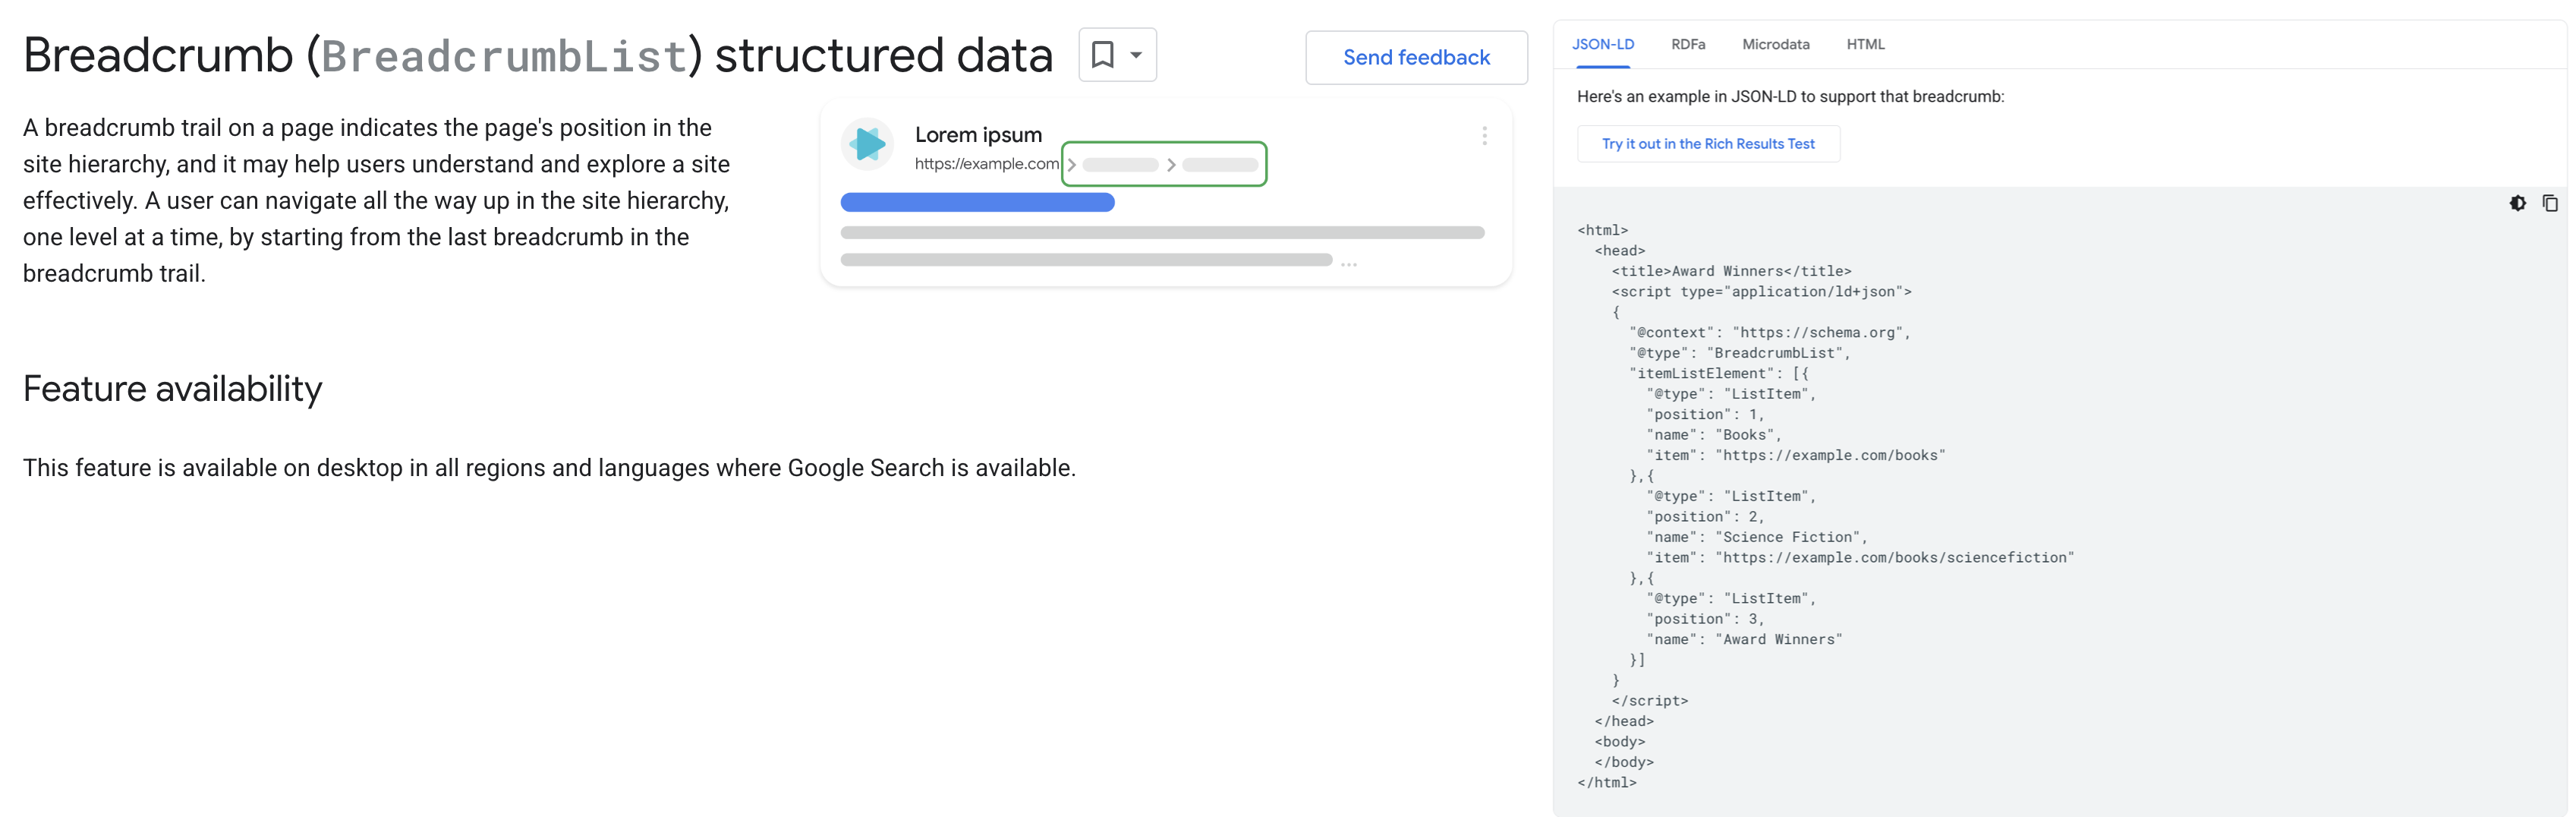The image size is (2576, 817).
Task: Click the teal play-shaped site logo
Action: pos(867,144)
